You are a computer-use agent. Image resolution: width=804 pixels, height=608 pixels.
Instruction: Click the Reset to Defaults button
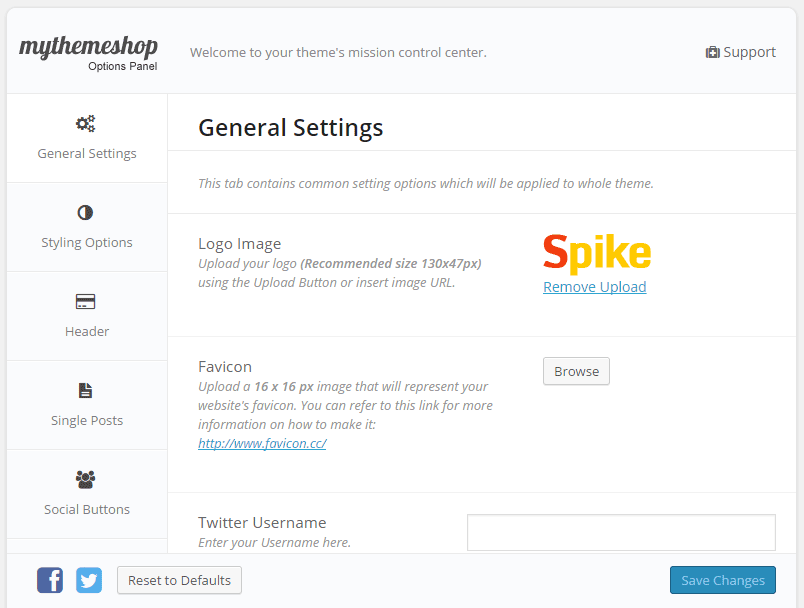tap(179, 580)
